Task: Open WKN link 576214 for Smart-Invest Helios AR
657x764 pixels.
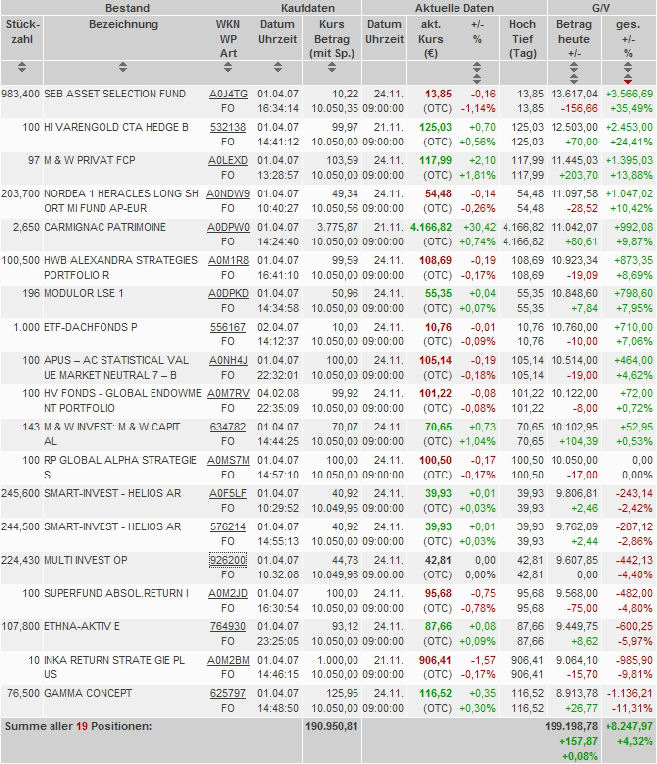Action: [228, 527]
